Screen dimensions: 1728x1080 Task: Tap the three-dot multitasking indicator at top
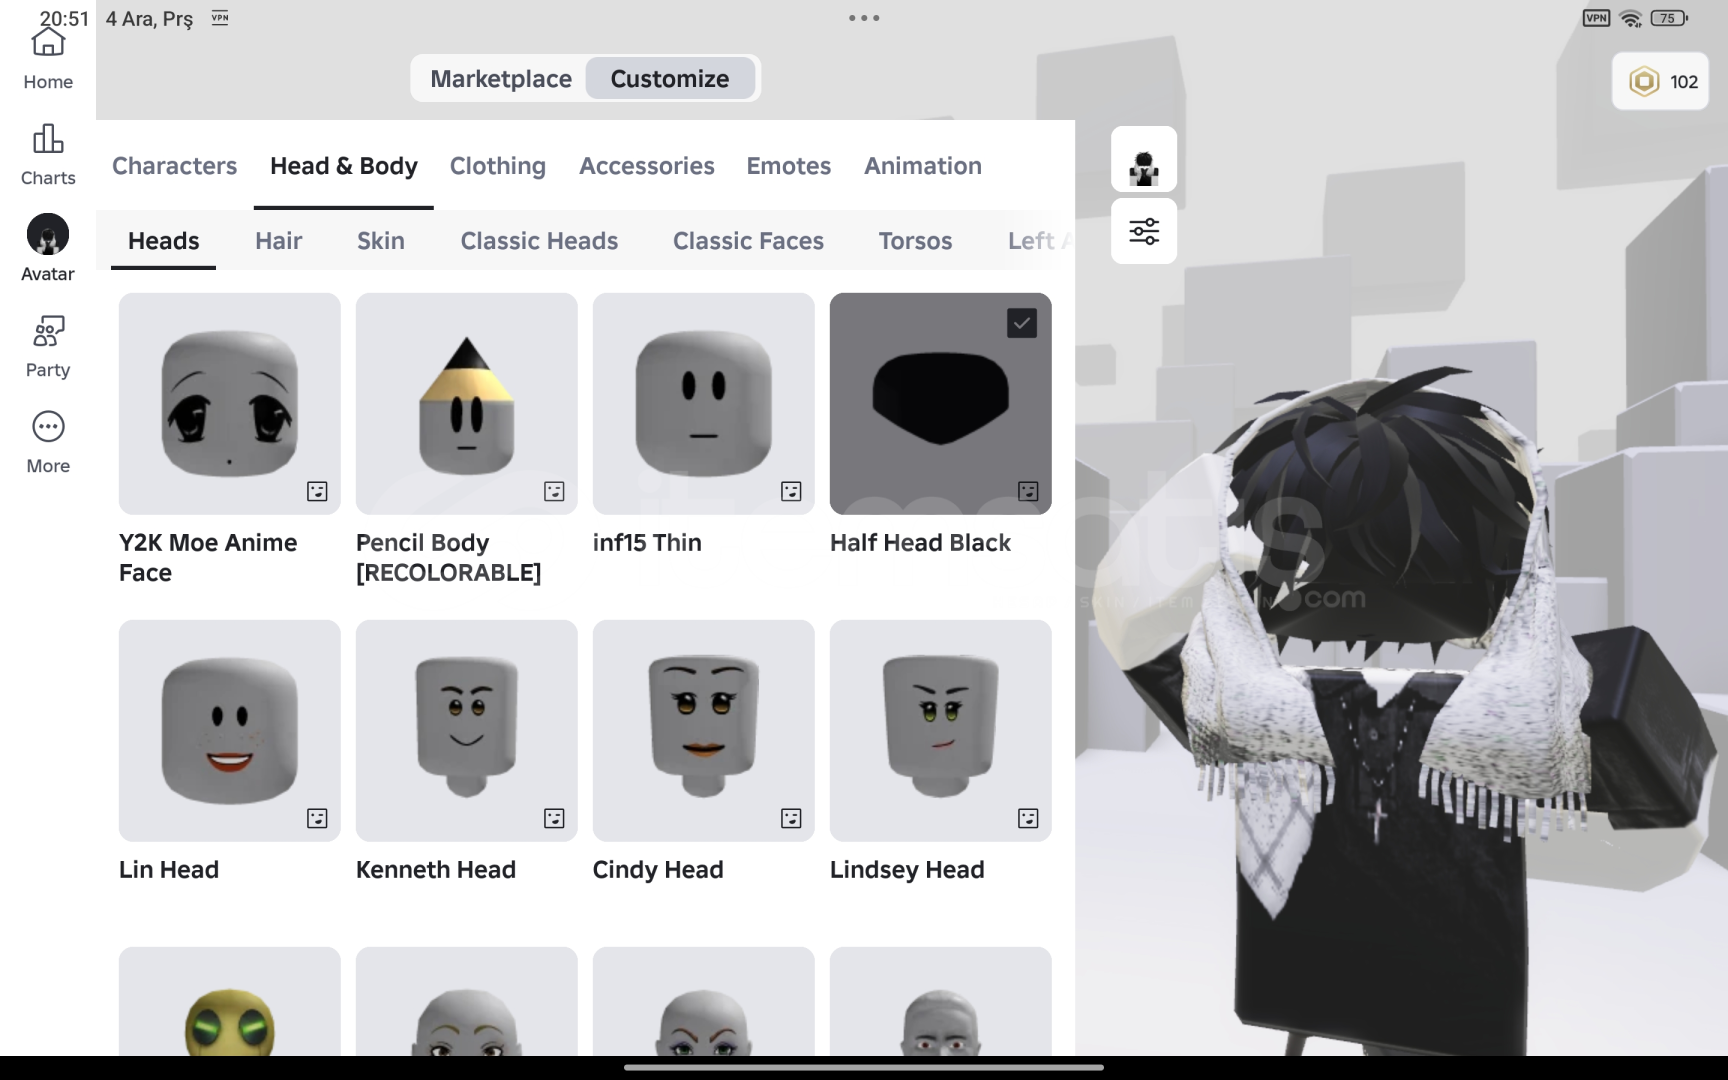coord(864,18)
